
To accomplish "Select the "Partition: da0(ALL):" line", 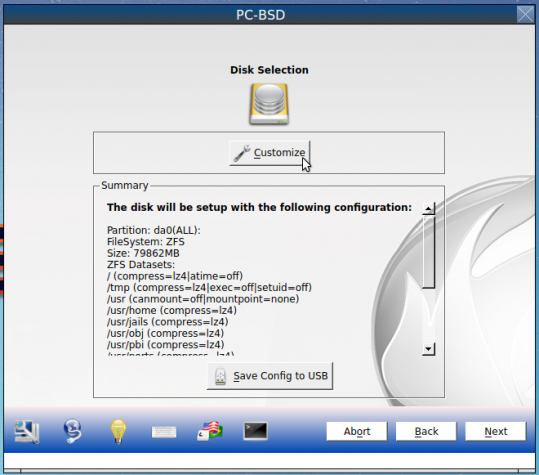I will pyautogui.click(x=154, y=230).
